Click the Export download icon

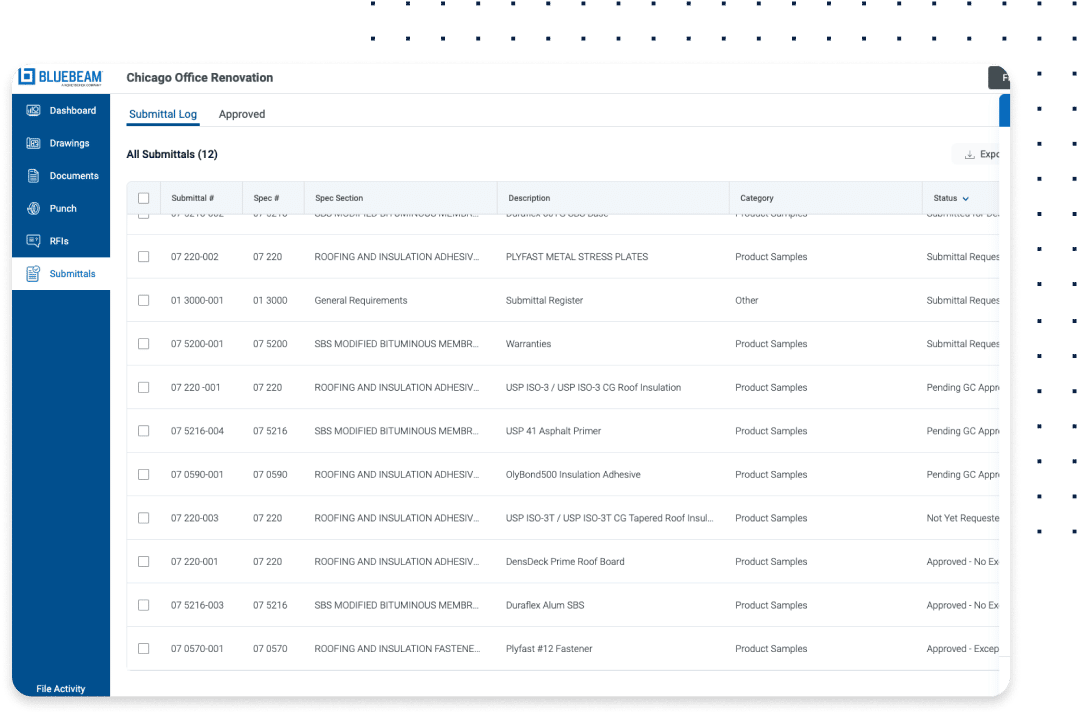click(x=969, y=155)
